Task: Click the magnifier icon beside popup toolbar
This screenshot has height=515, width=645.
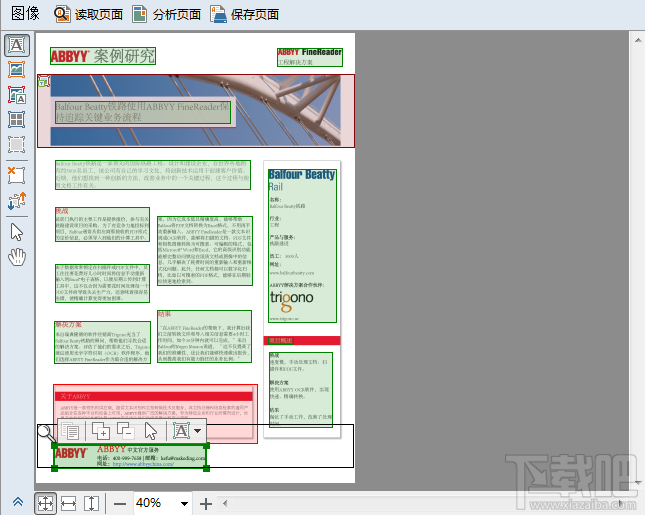Action: point(46,433)
